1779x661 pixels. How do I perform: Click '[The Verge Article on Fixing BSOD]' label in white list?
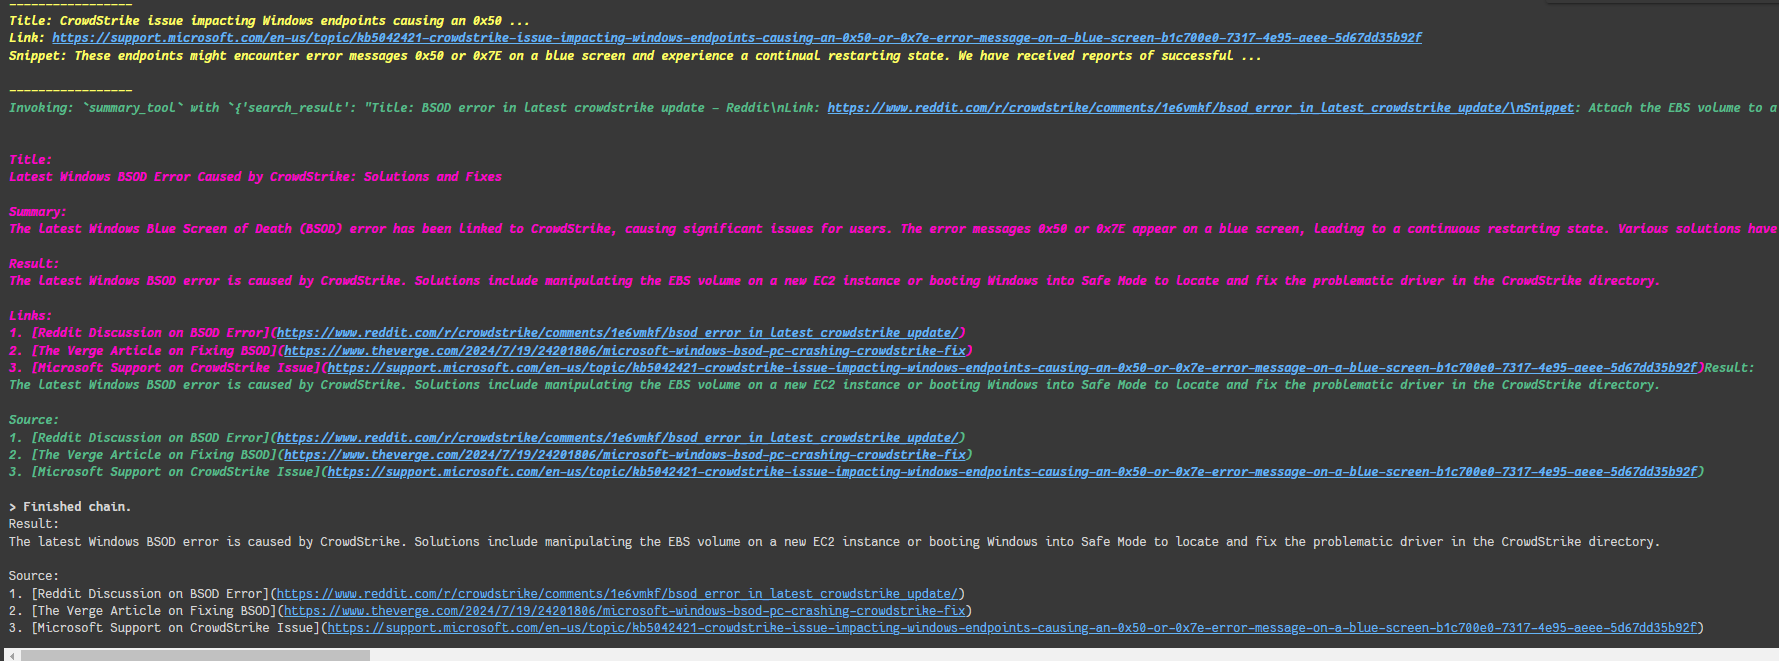click(154, 611)
